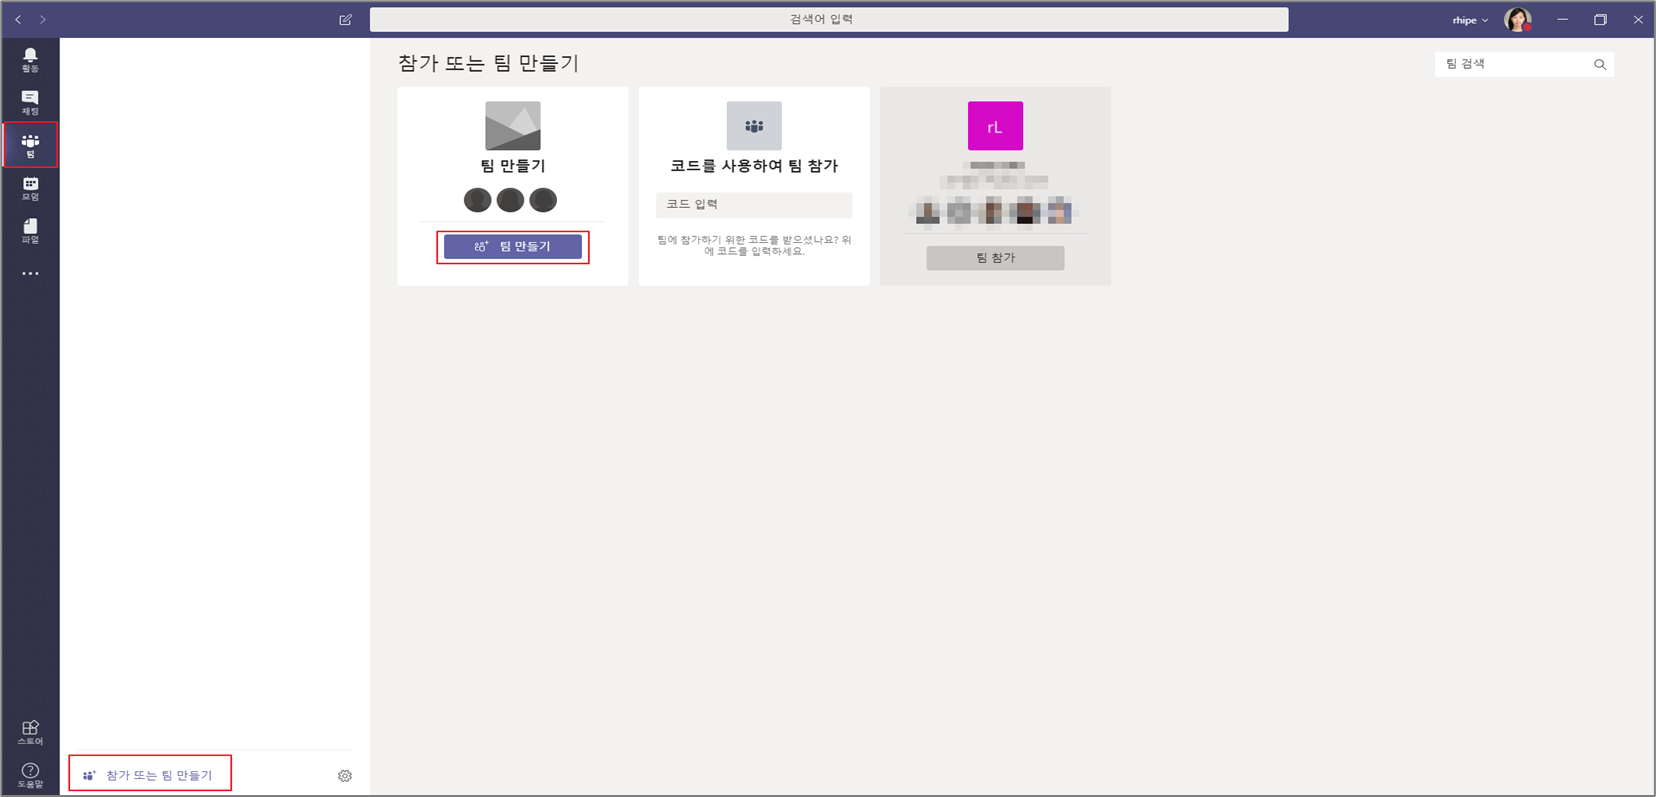The image size is (1656, 797).
Task: Open the Meetings calendar icon
Action: (30, 189)
